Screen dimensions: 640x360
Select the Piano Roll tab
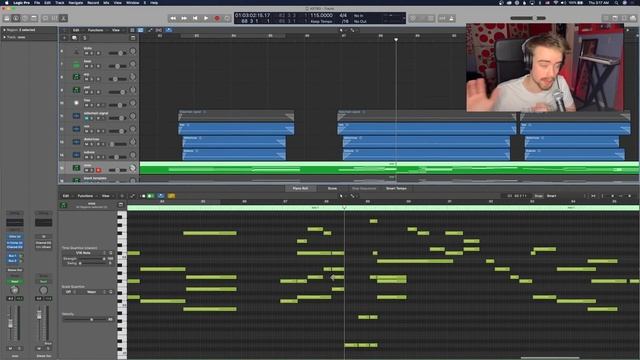click(x=300, y=189)
